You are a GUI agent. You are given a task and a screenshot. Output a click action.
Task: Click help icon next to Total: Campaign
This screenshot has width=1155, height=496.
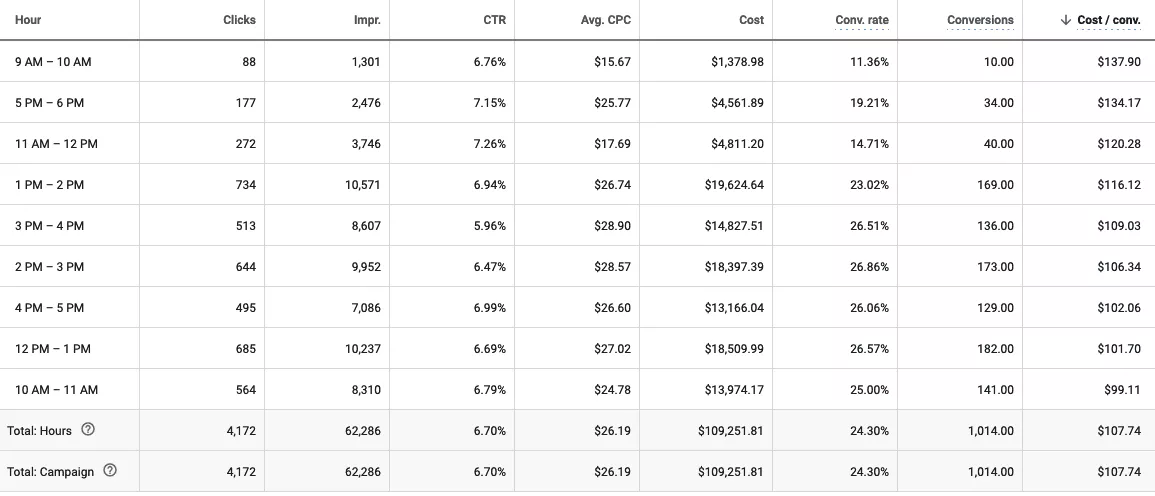pos(110,471)
